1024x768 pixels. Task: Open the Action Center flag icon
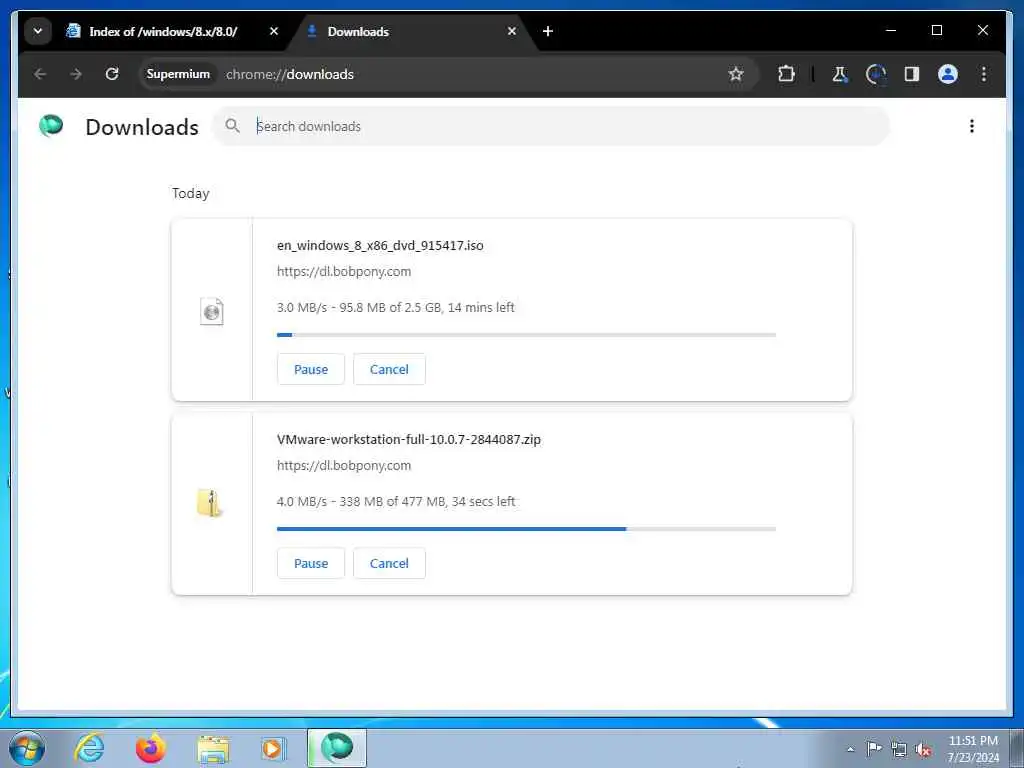click(874, 748)
